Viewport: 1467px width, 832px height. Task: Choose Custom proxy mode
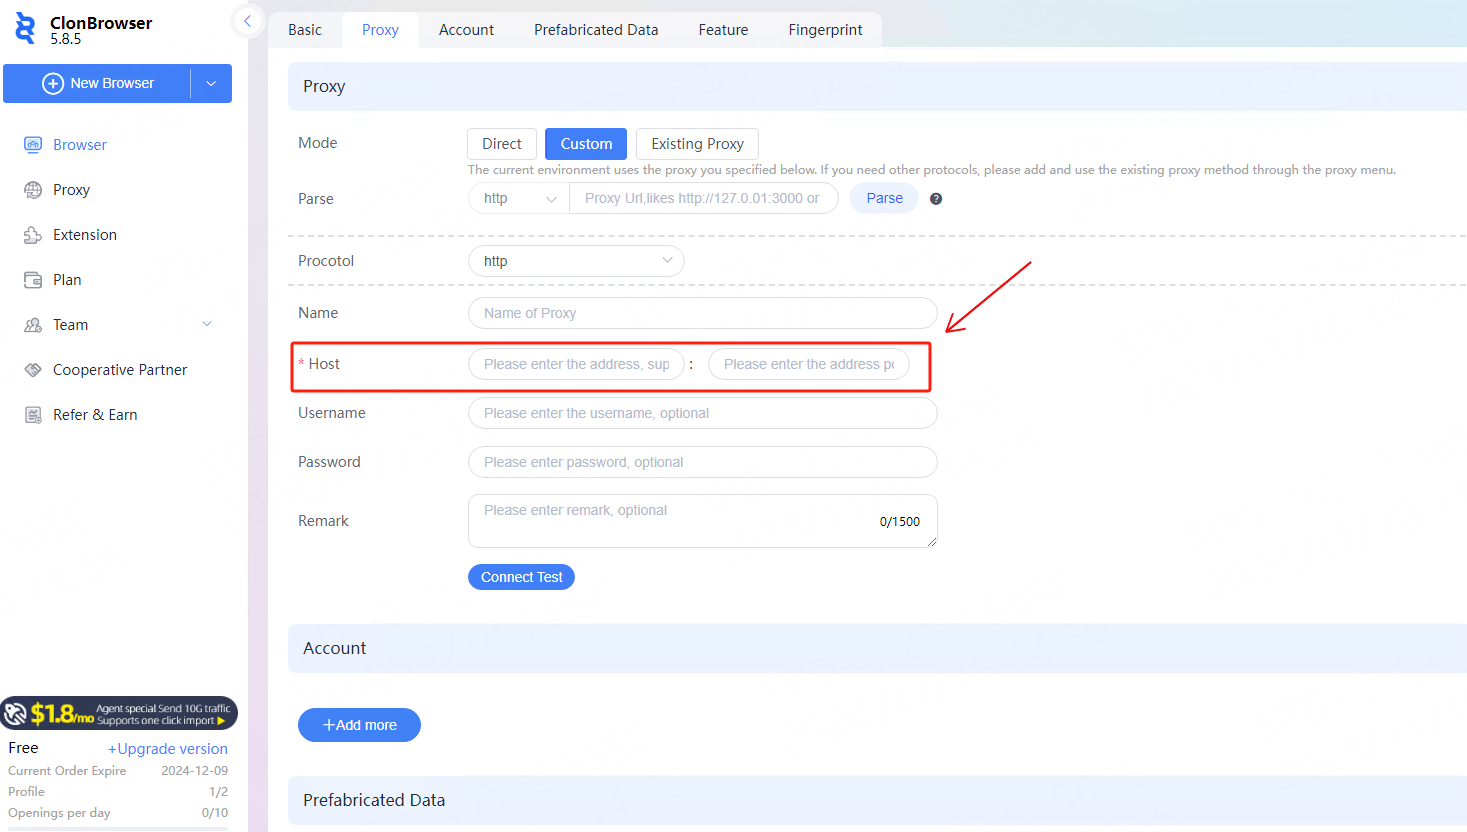[586, 144]
